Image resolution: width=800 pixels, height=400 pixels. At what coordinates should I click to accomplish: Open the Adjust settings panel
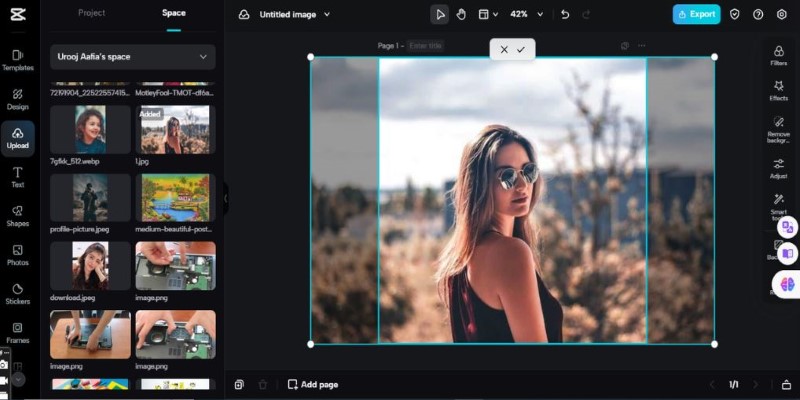778,168
